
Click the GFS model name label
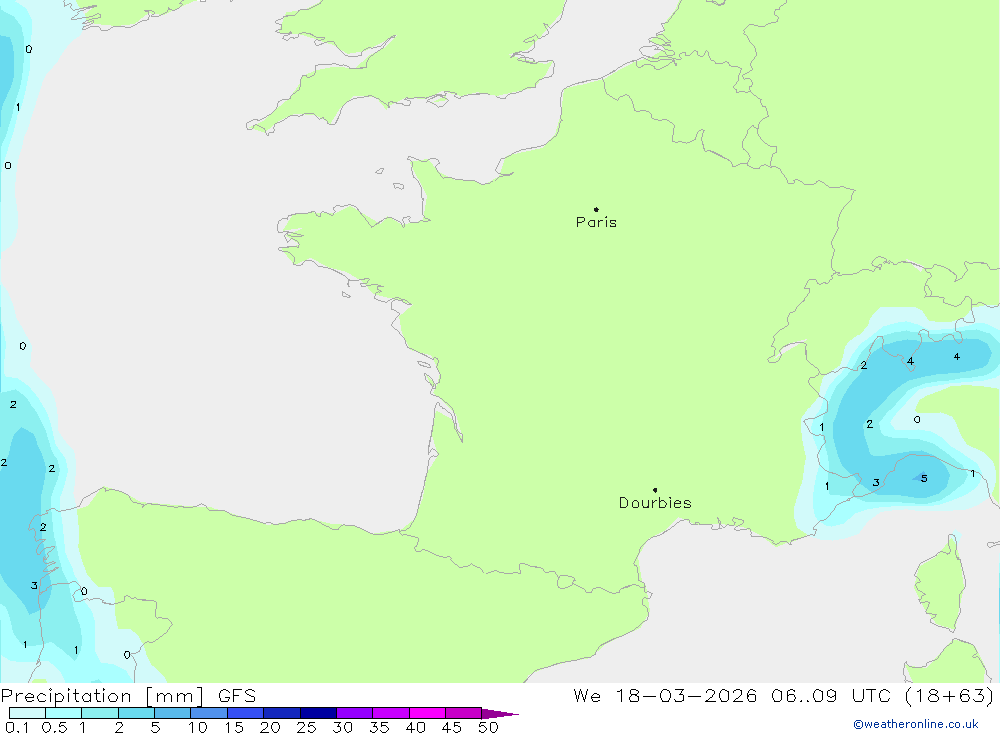coord(237,696)
